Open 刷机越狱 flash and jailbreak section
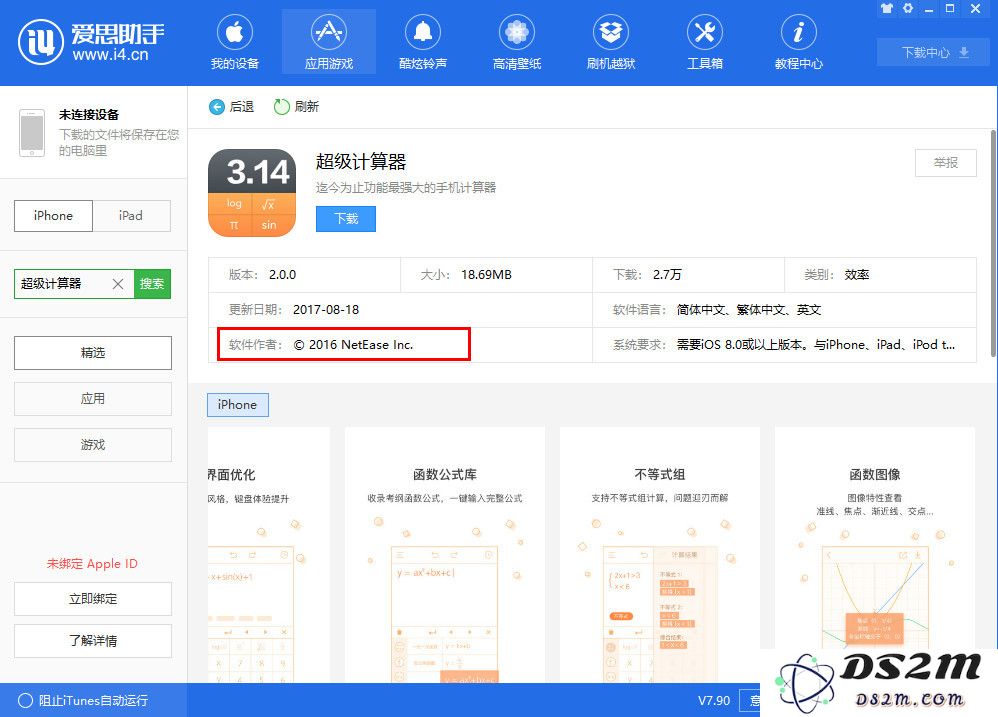 (611, 43)
